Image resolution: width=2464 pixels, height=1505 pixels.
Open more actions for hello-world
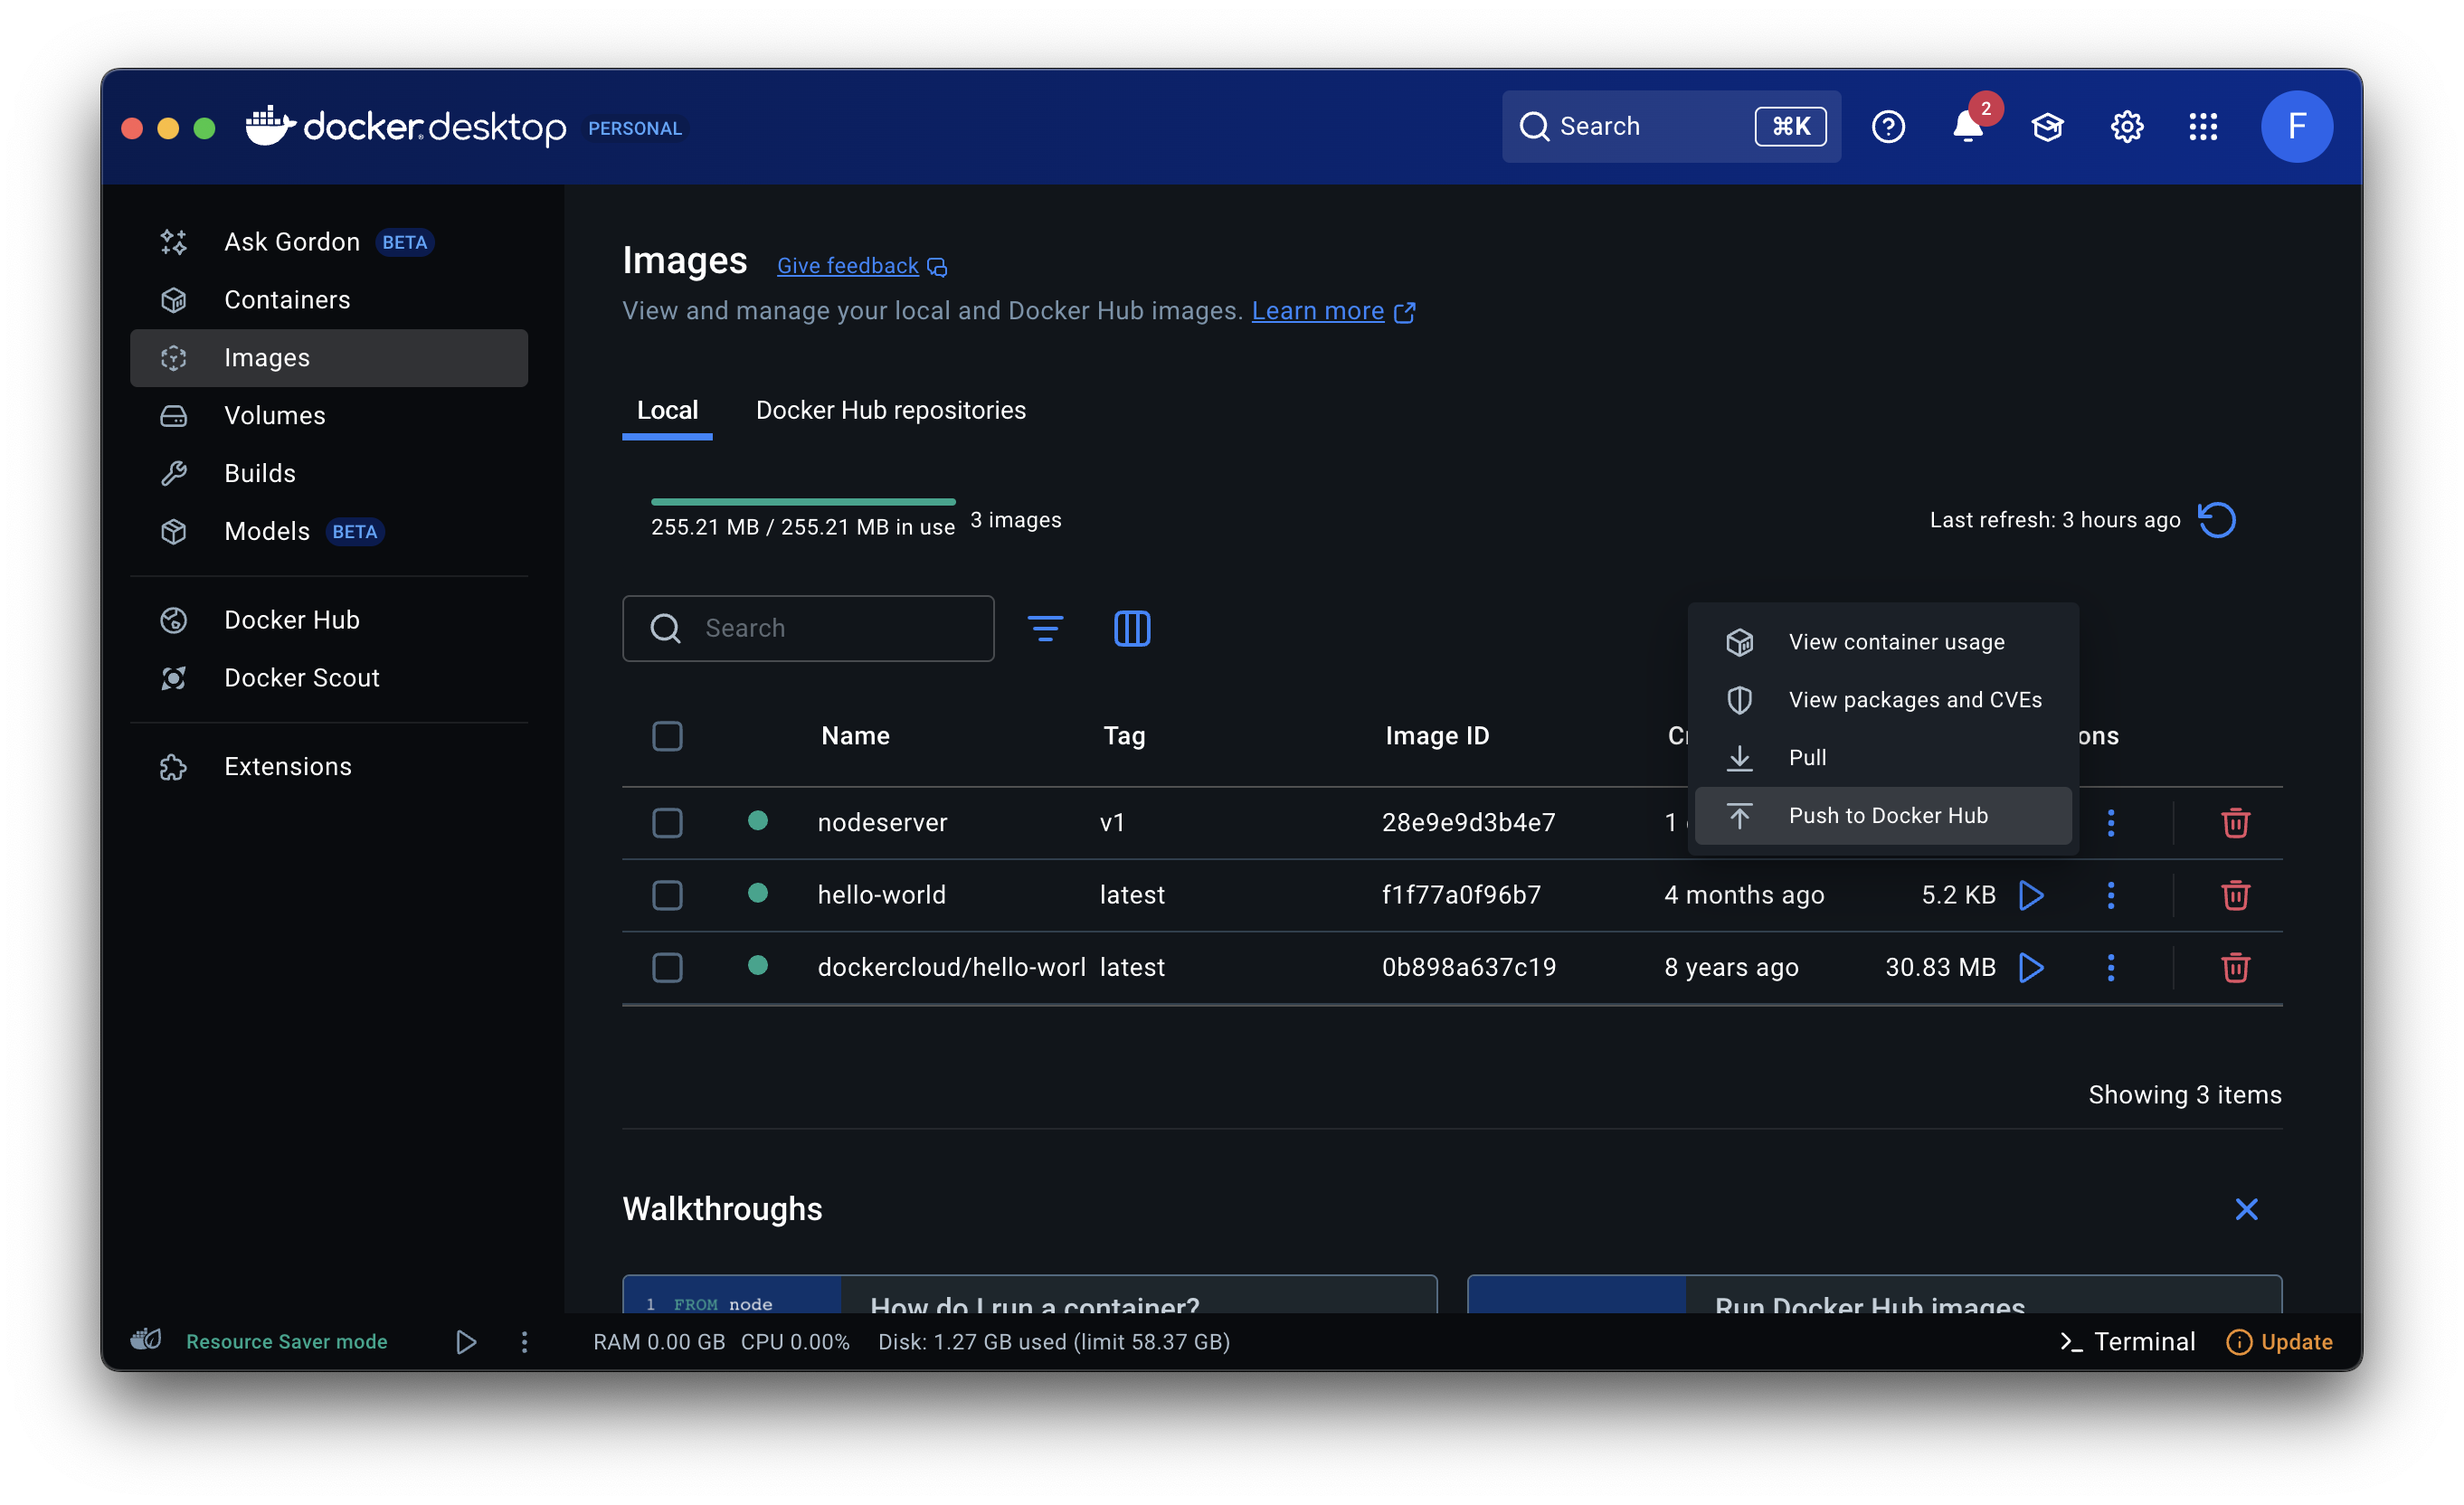[2111, 895]
